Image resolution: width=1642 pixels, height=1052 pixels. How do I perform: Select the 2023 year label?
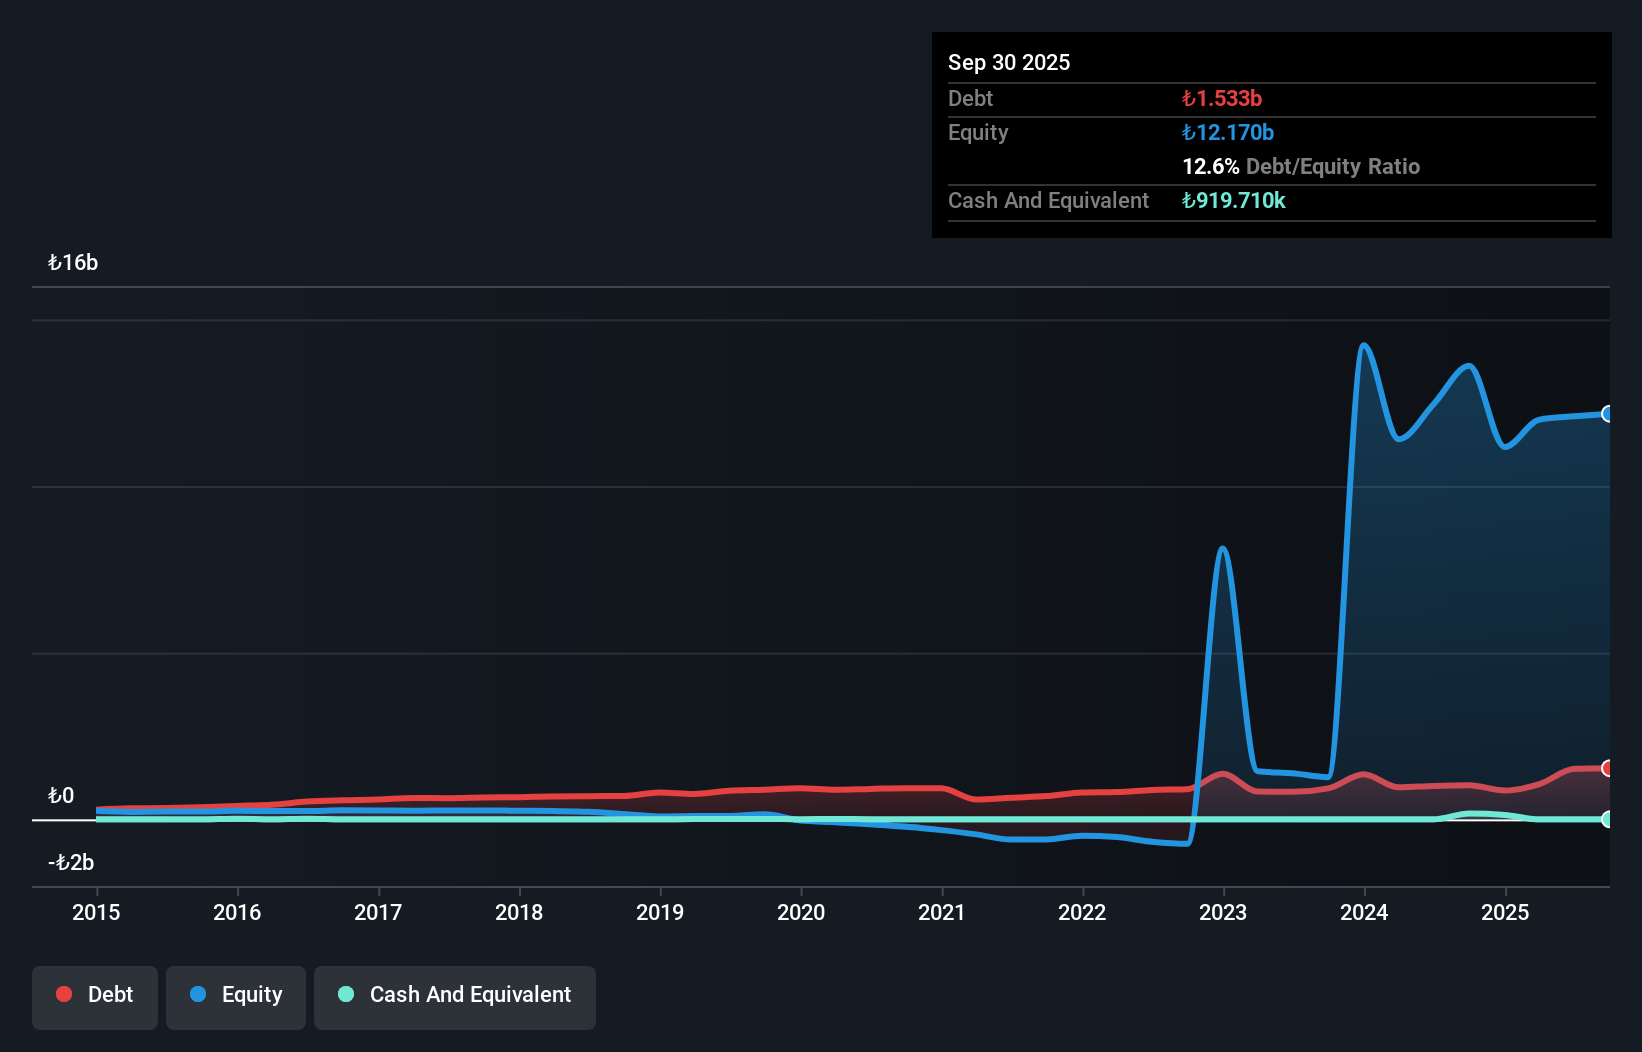1223,912
